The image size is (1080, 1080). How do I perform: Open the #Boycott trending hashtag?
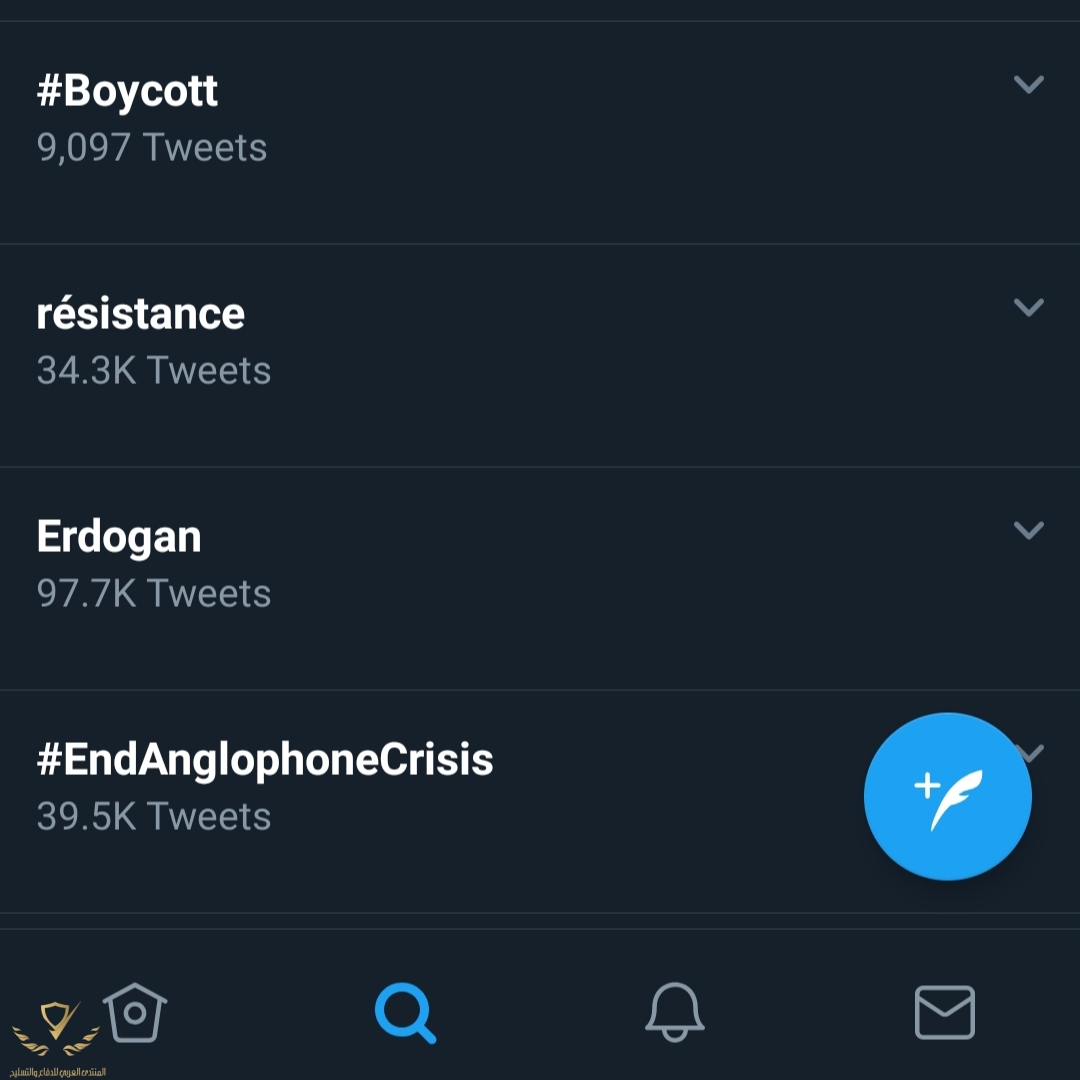127,91
